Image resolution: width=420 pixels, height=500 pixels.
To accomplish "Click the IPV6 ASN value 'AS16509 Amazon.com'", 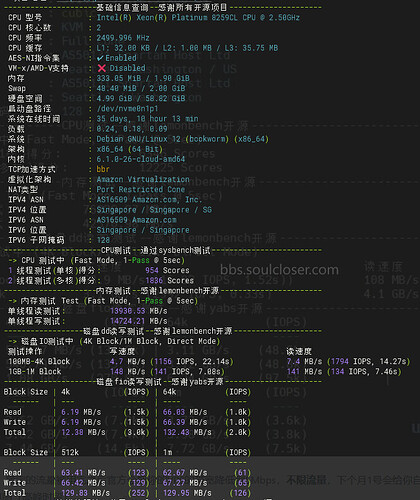I will click(x=136, y=220).
